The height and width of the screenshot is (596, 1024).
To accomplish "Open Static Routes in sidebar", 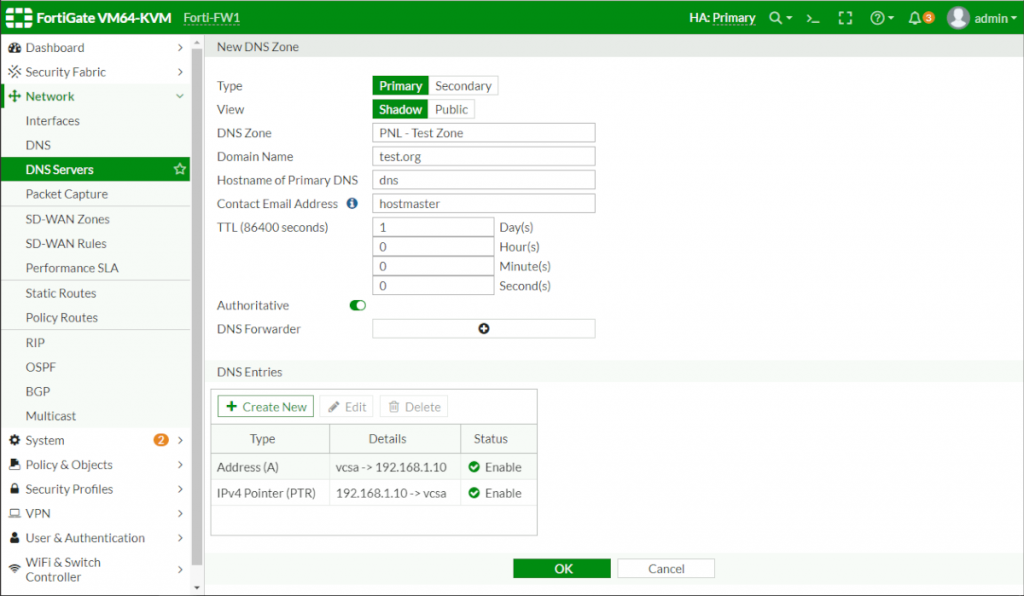I will (x=61, y=293).
